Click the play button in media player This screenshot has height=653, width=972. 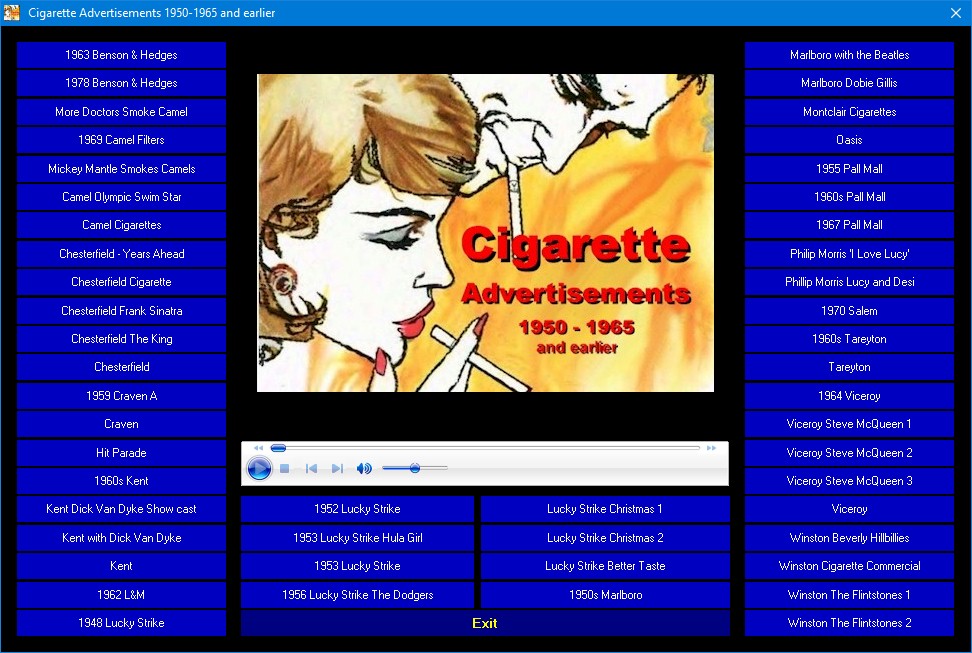point(259,468)
